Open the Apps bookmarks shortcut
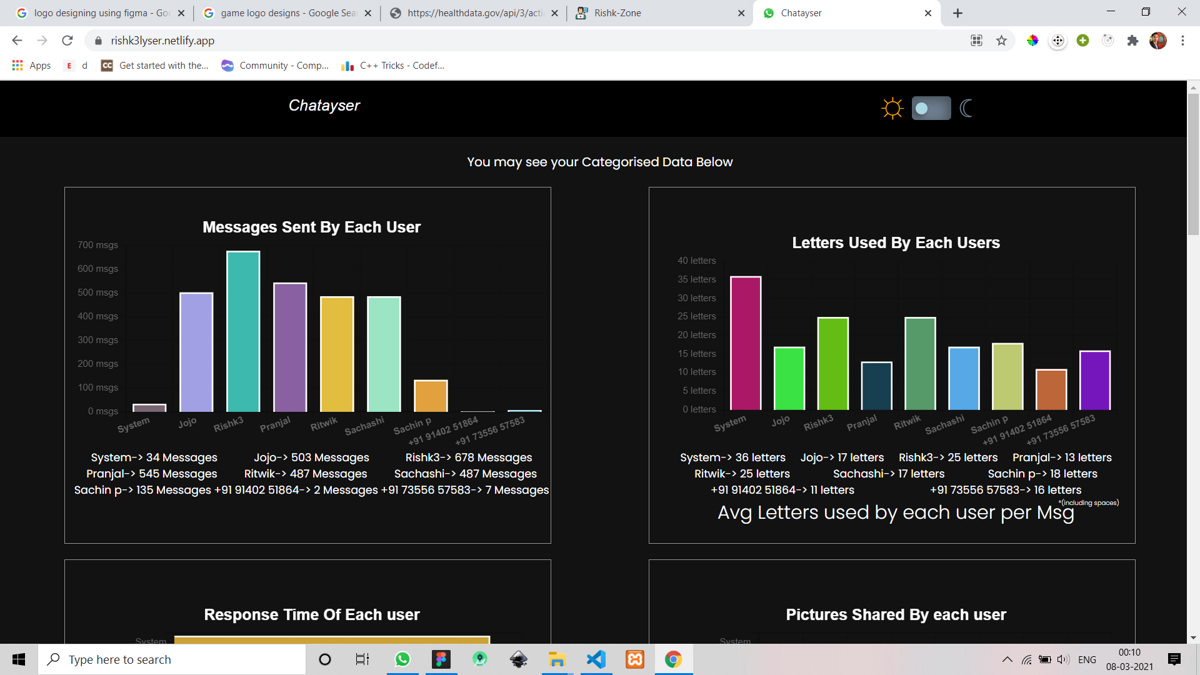The height and width of the screenshot is (675, 1200). tap(31, 65)
